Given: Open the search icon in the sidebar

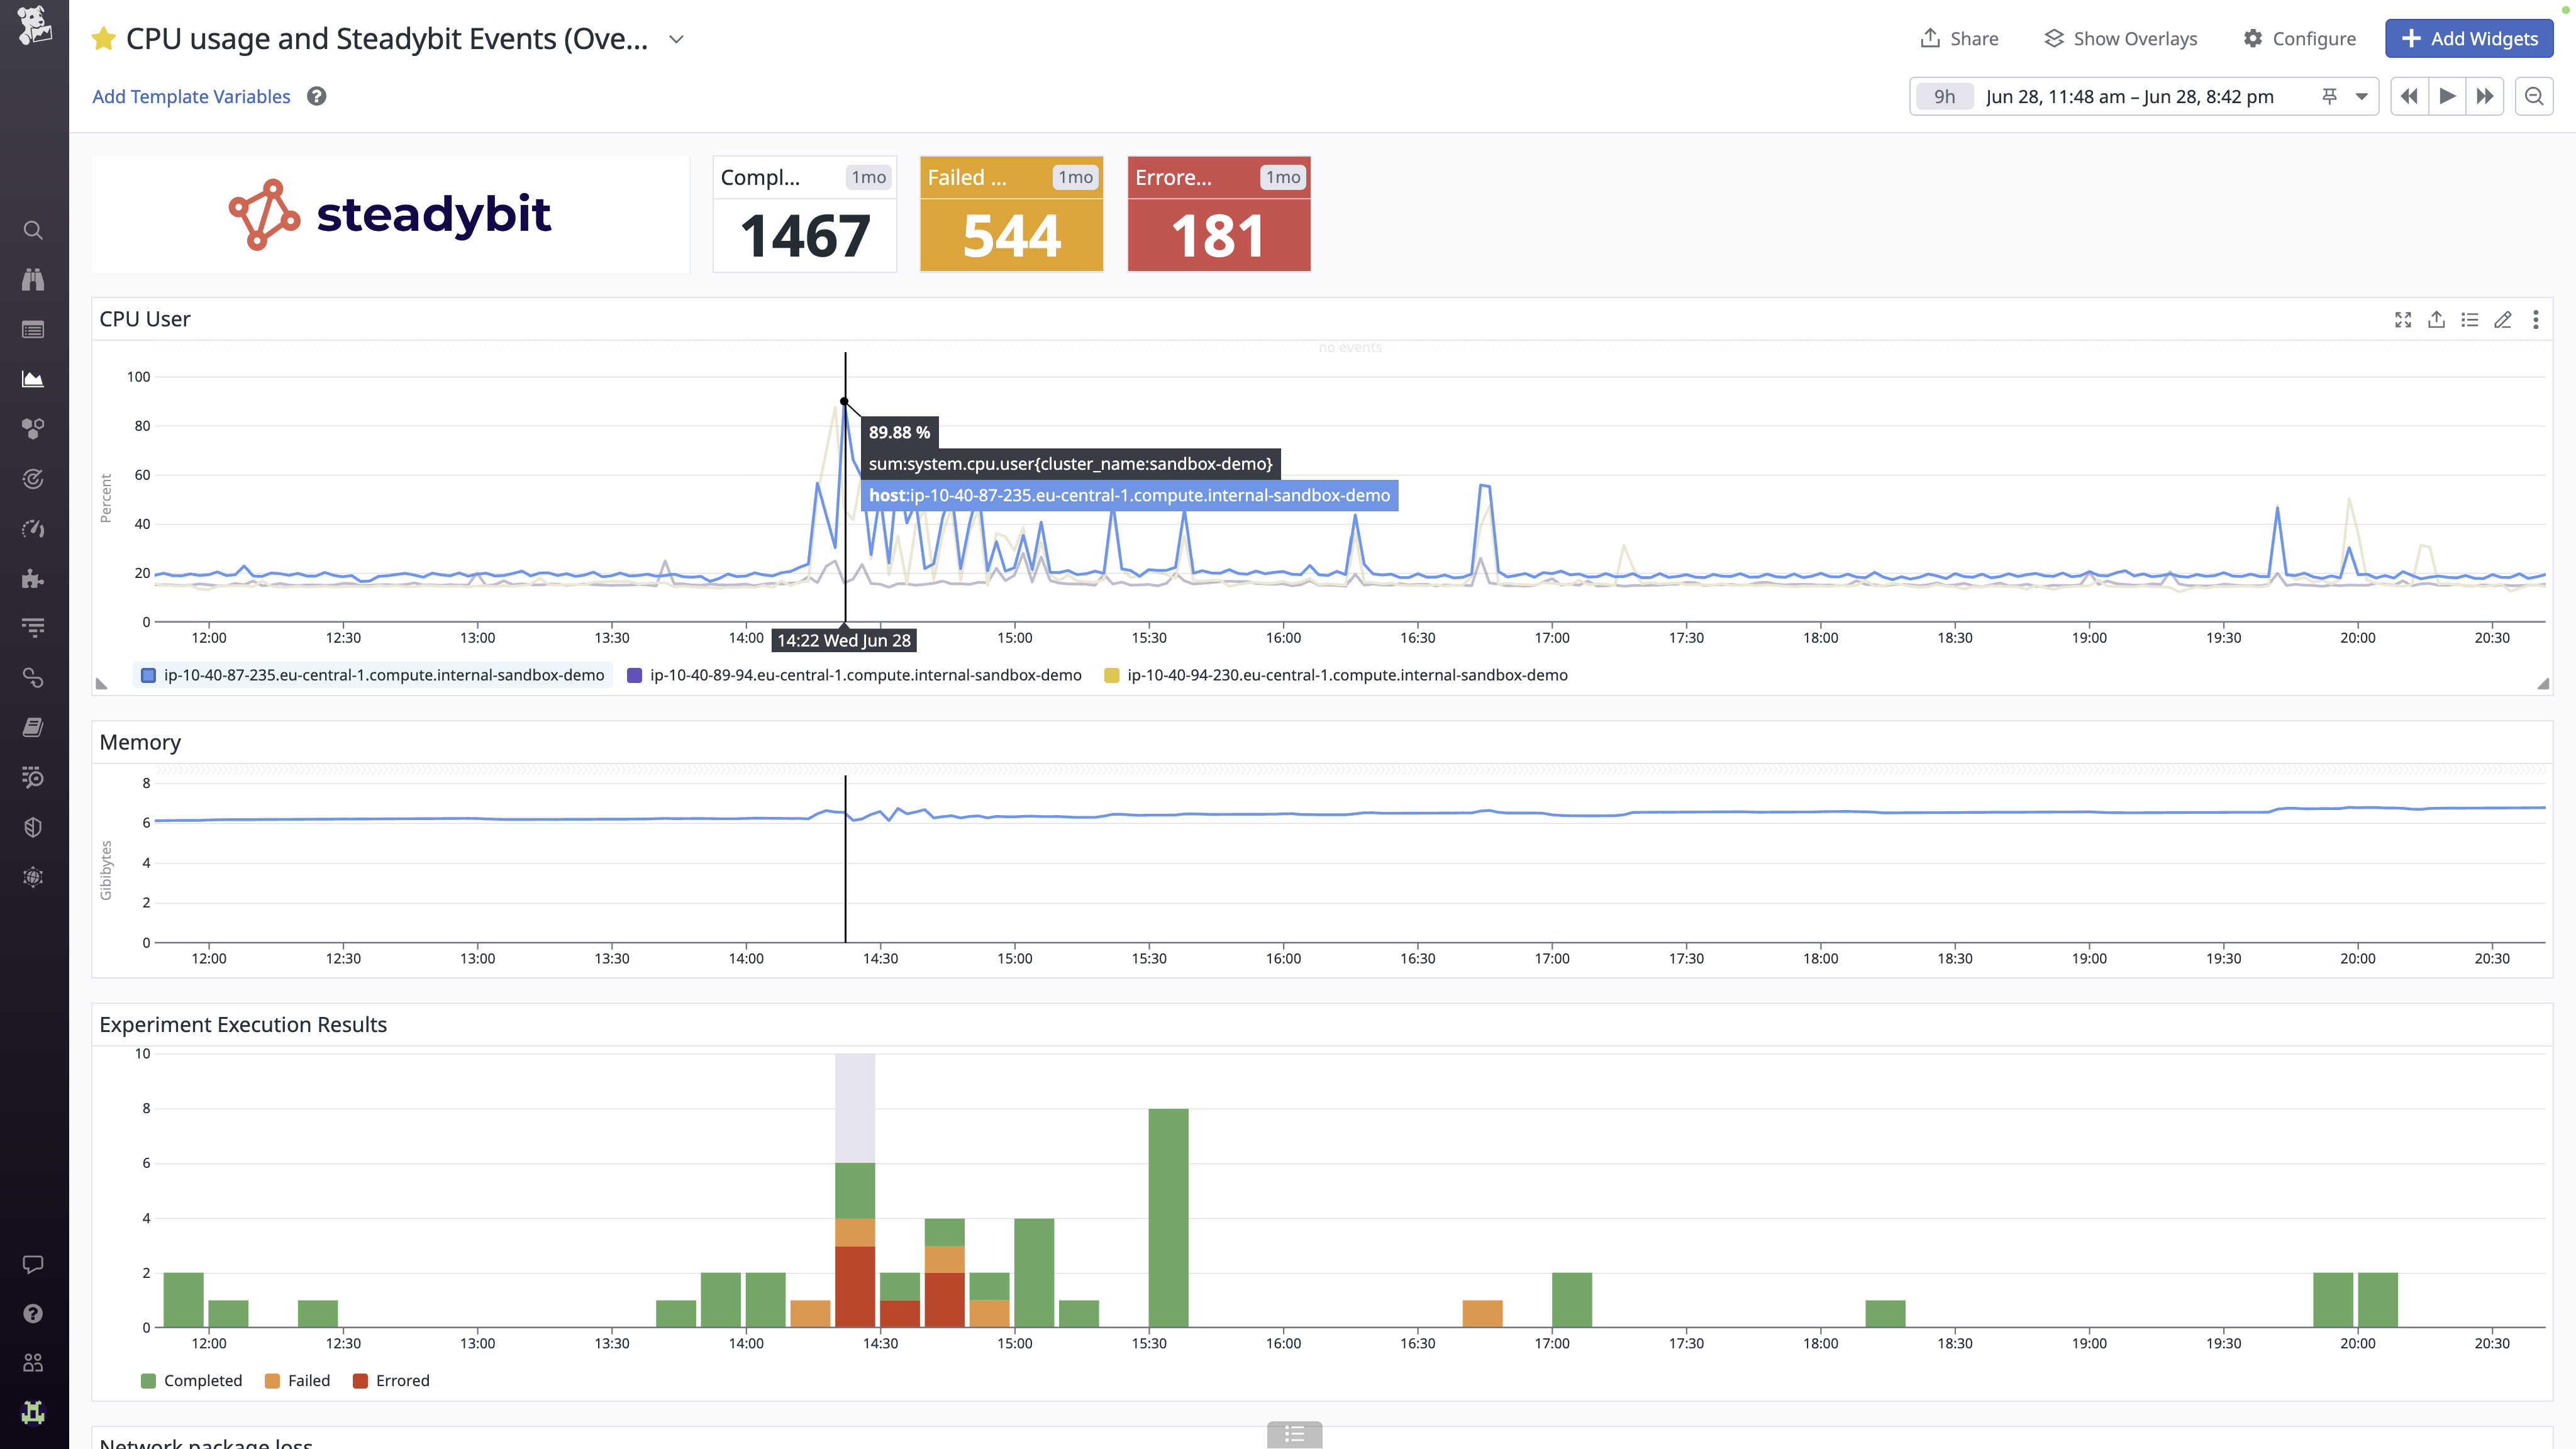Looking at the screenshot, I should pyautogui.click(x=33, y=230).
